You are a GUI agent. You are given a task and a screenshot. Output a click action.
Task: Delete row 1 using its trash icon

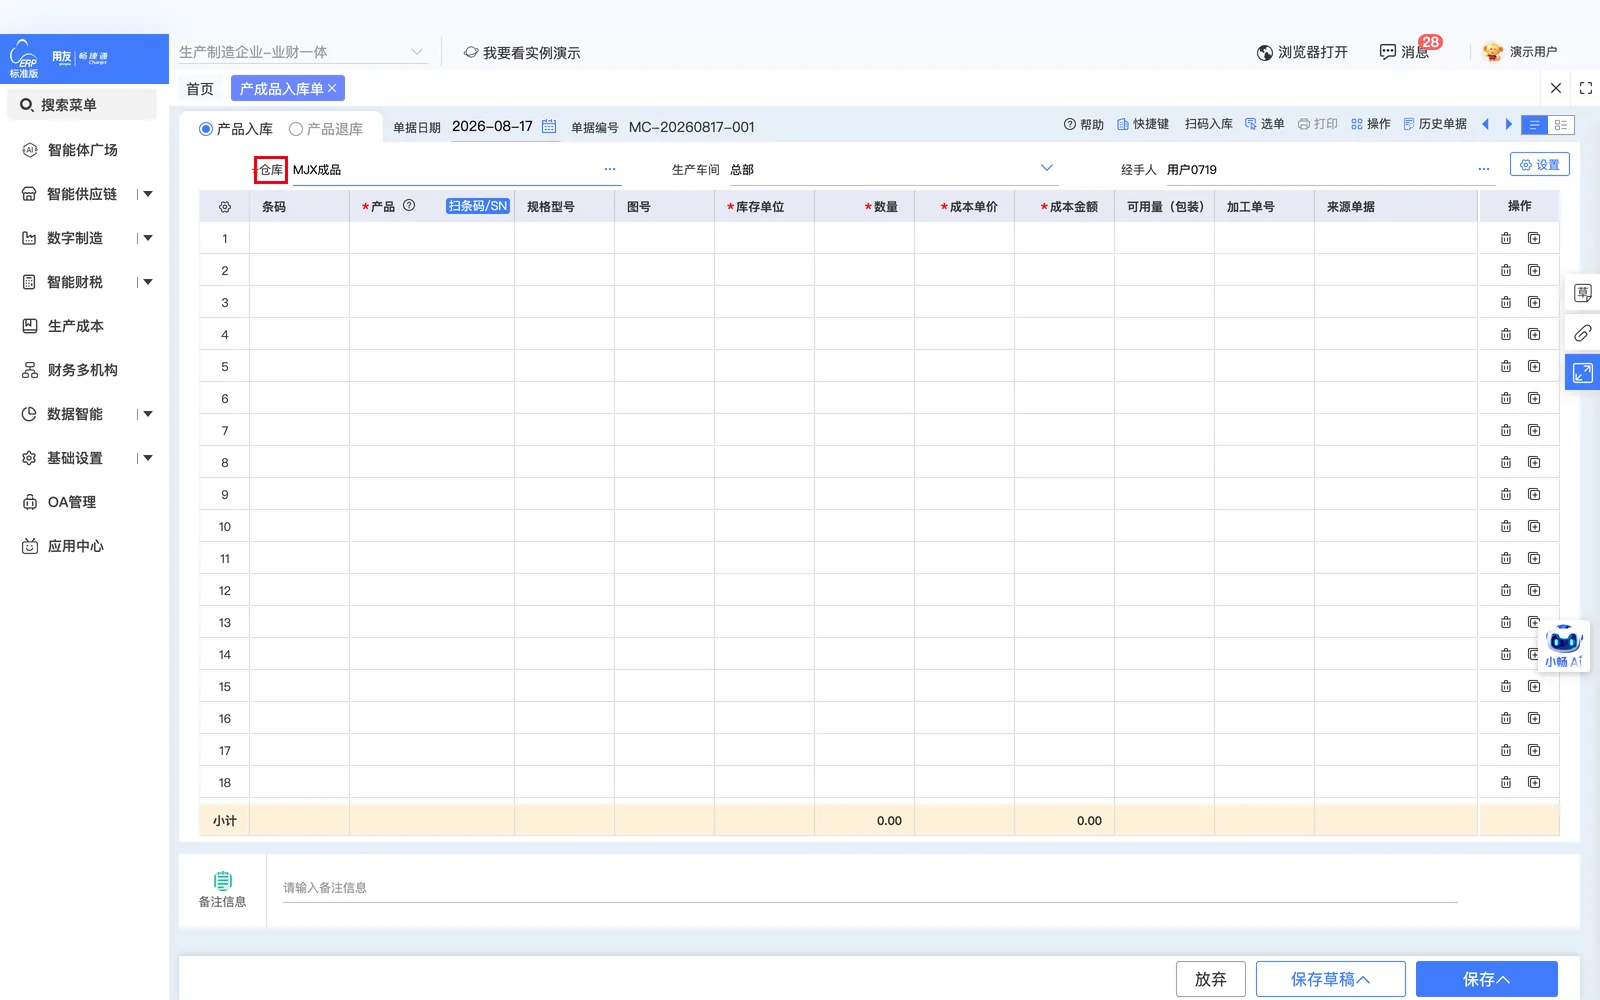pos(1506,238)
